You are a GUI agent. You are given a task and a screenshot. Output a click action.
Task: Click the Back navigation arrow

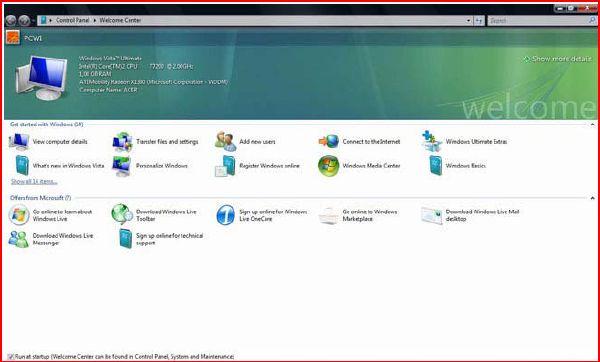pyautogui.click(x=11, y=20)
